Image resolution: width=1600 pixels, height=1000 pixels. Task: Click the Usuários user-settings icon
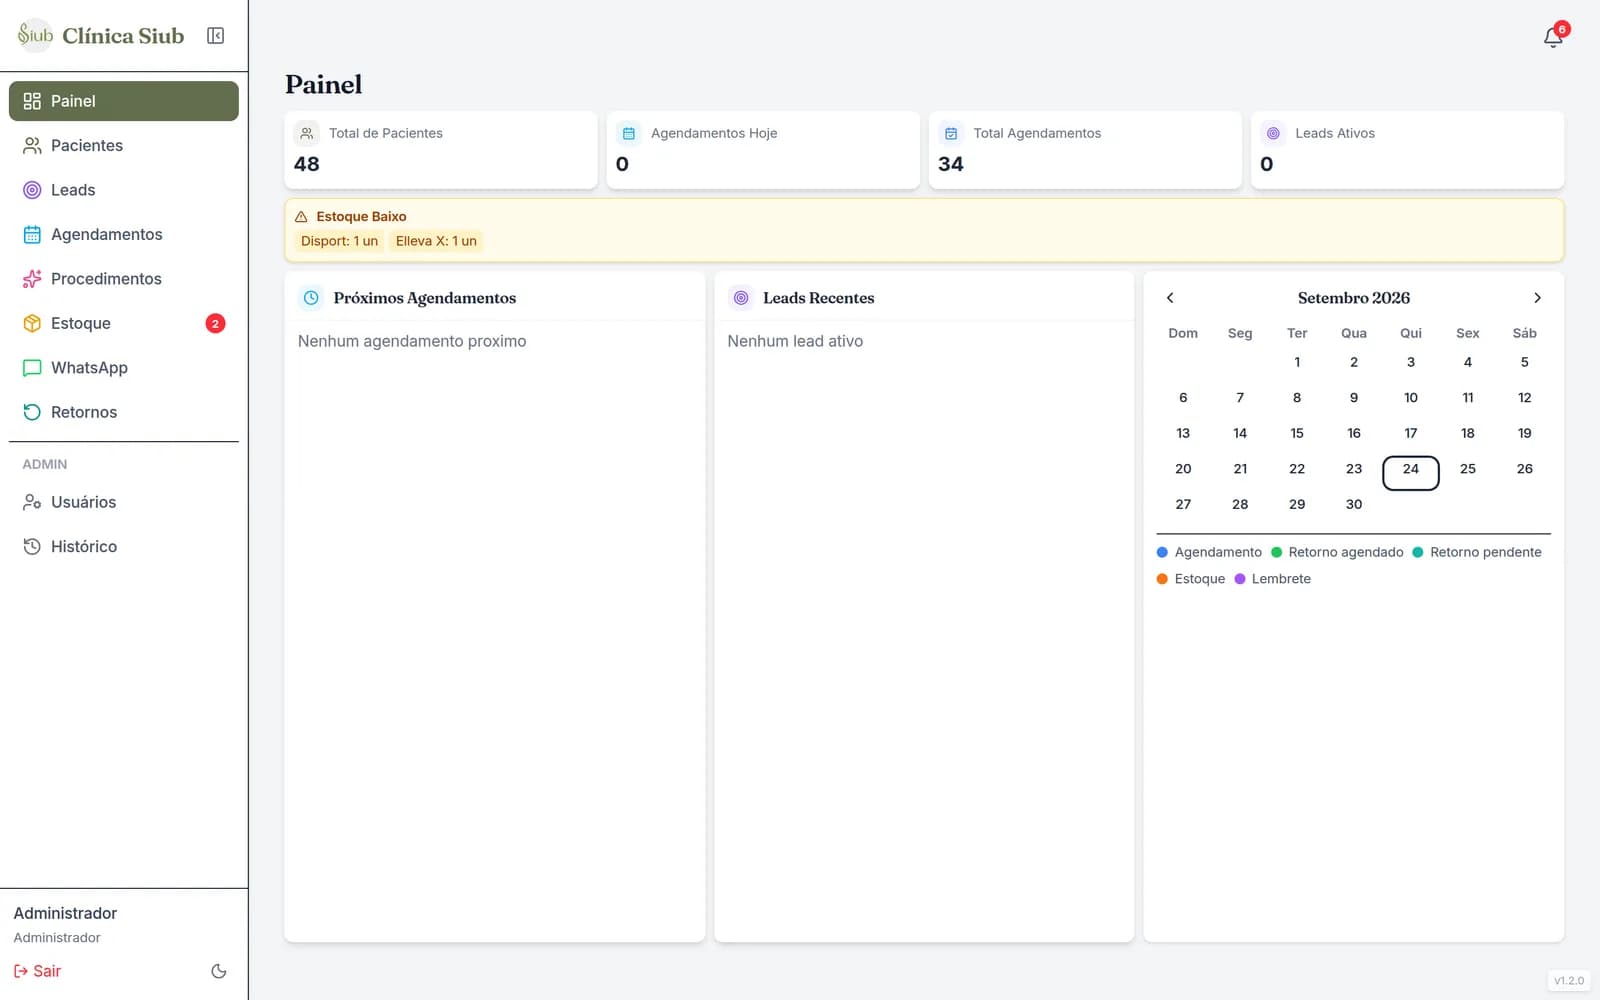(32, 502)
